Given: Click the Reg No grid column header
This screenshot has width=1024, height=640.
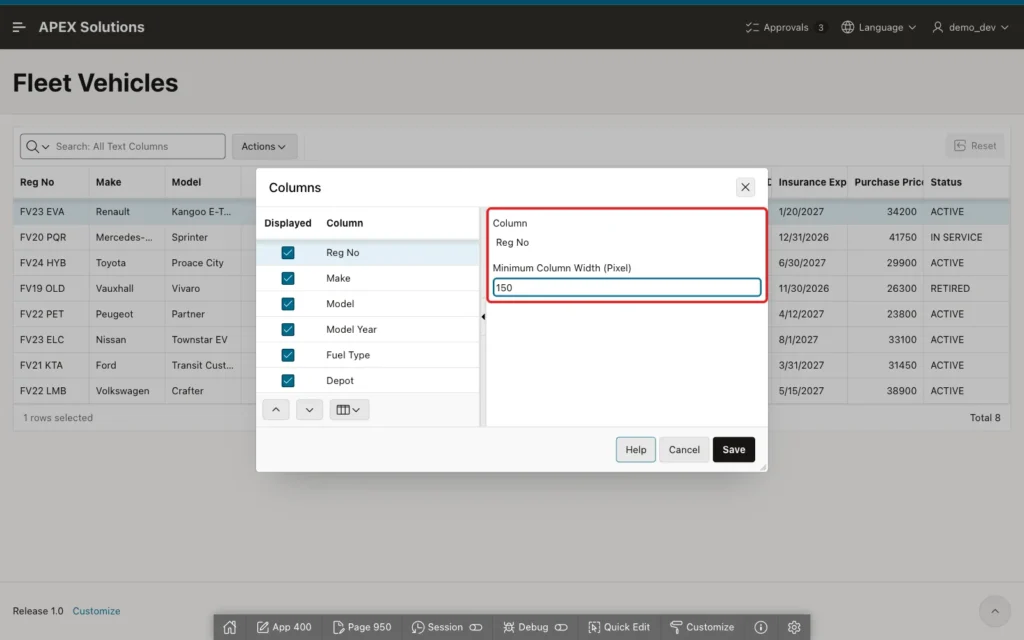Looking at the screenshot, I should coord(51,182).
